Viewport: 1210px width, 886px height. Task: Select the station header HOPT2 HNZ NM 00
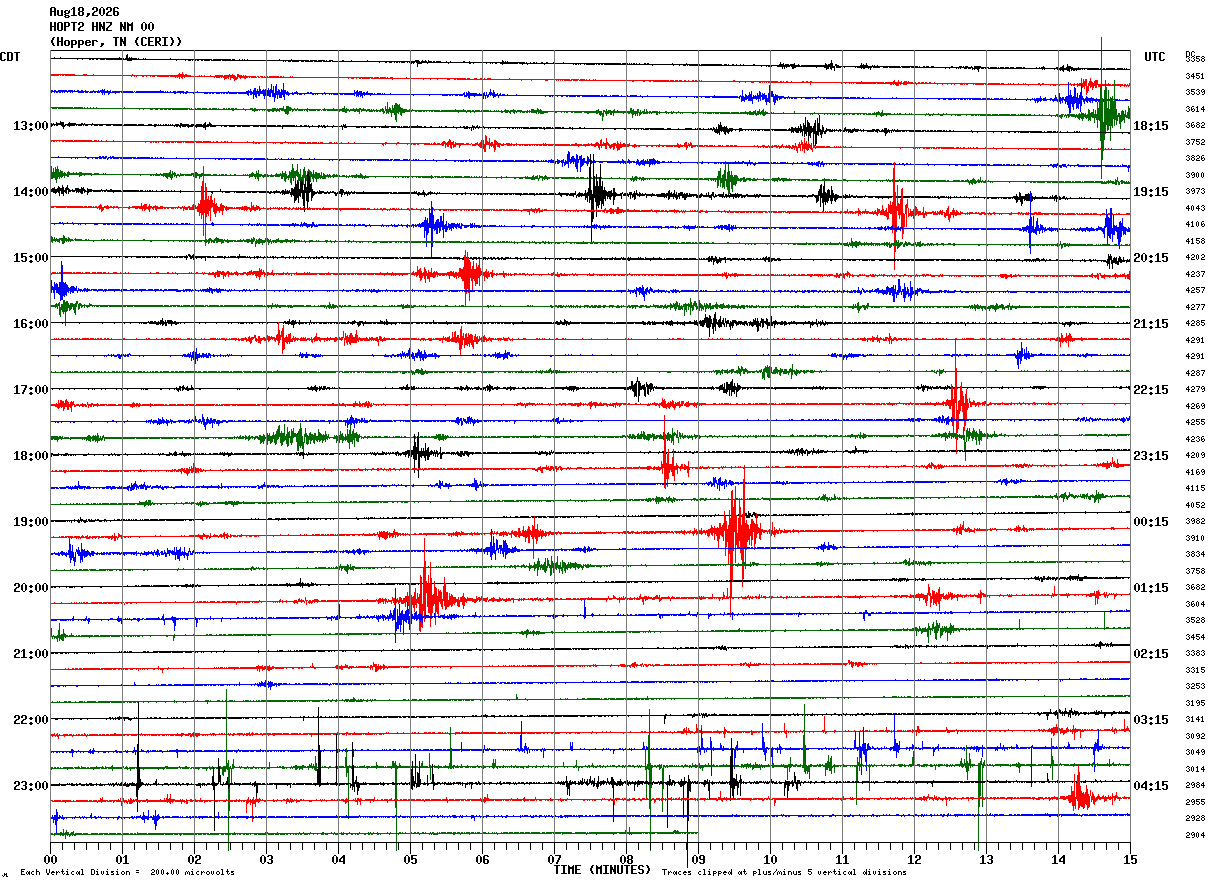[x=102, y=27]
